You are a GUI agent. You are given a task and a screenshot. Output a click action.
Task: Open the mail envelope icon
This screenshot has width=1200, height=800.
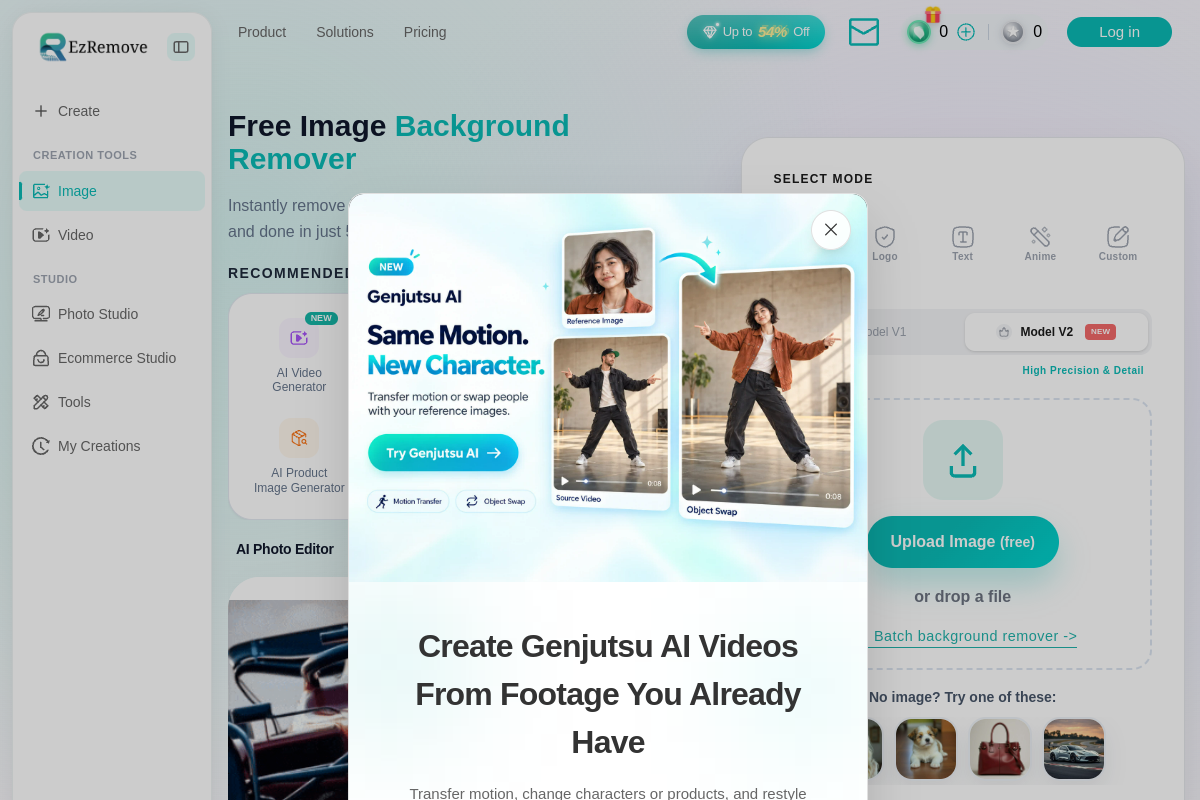pyautogui.click(x=864, y=32)
